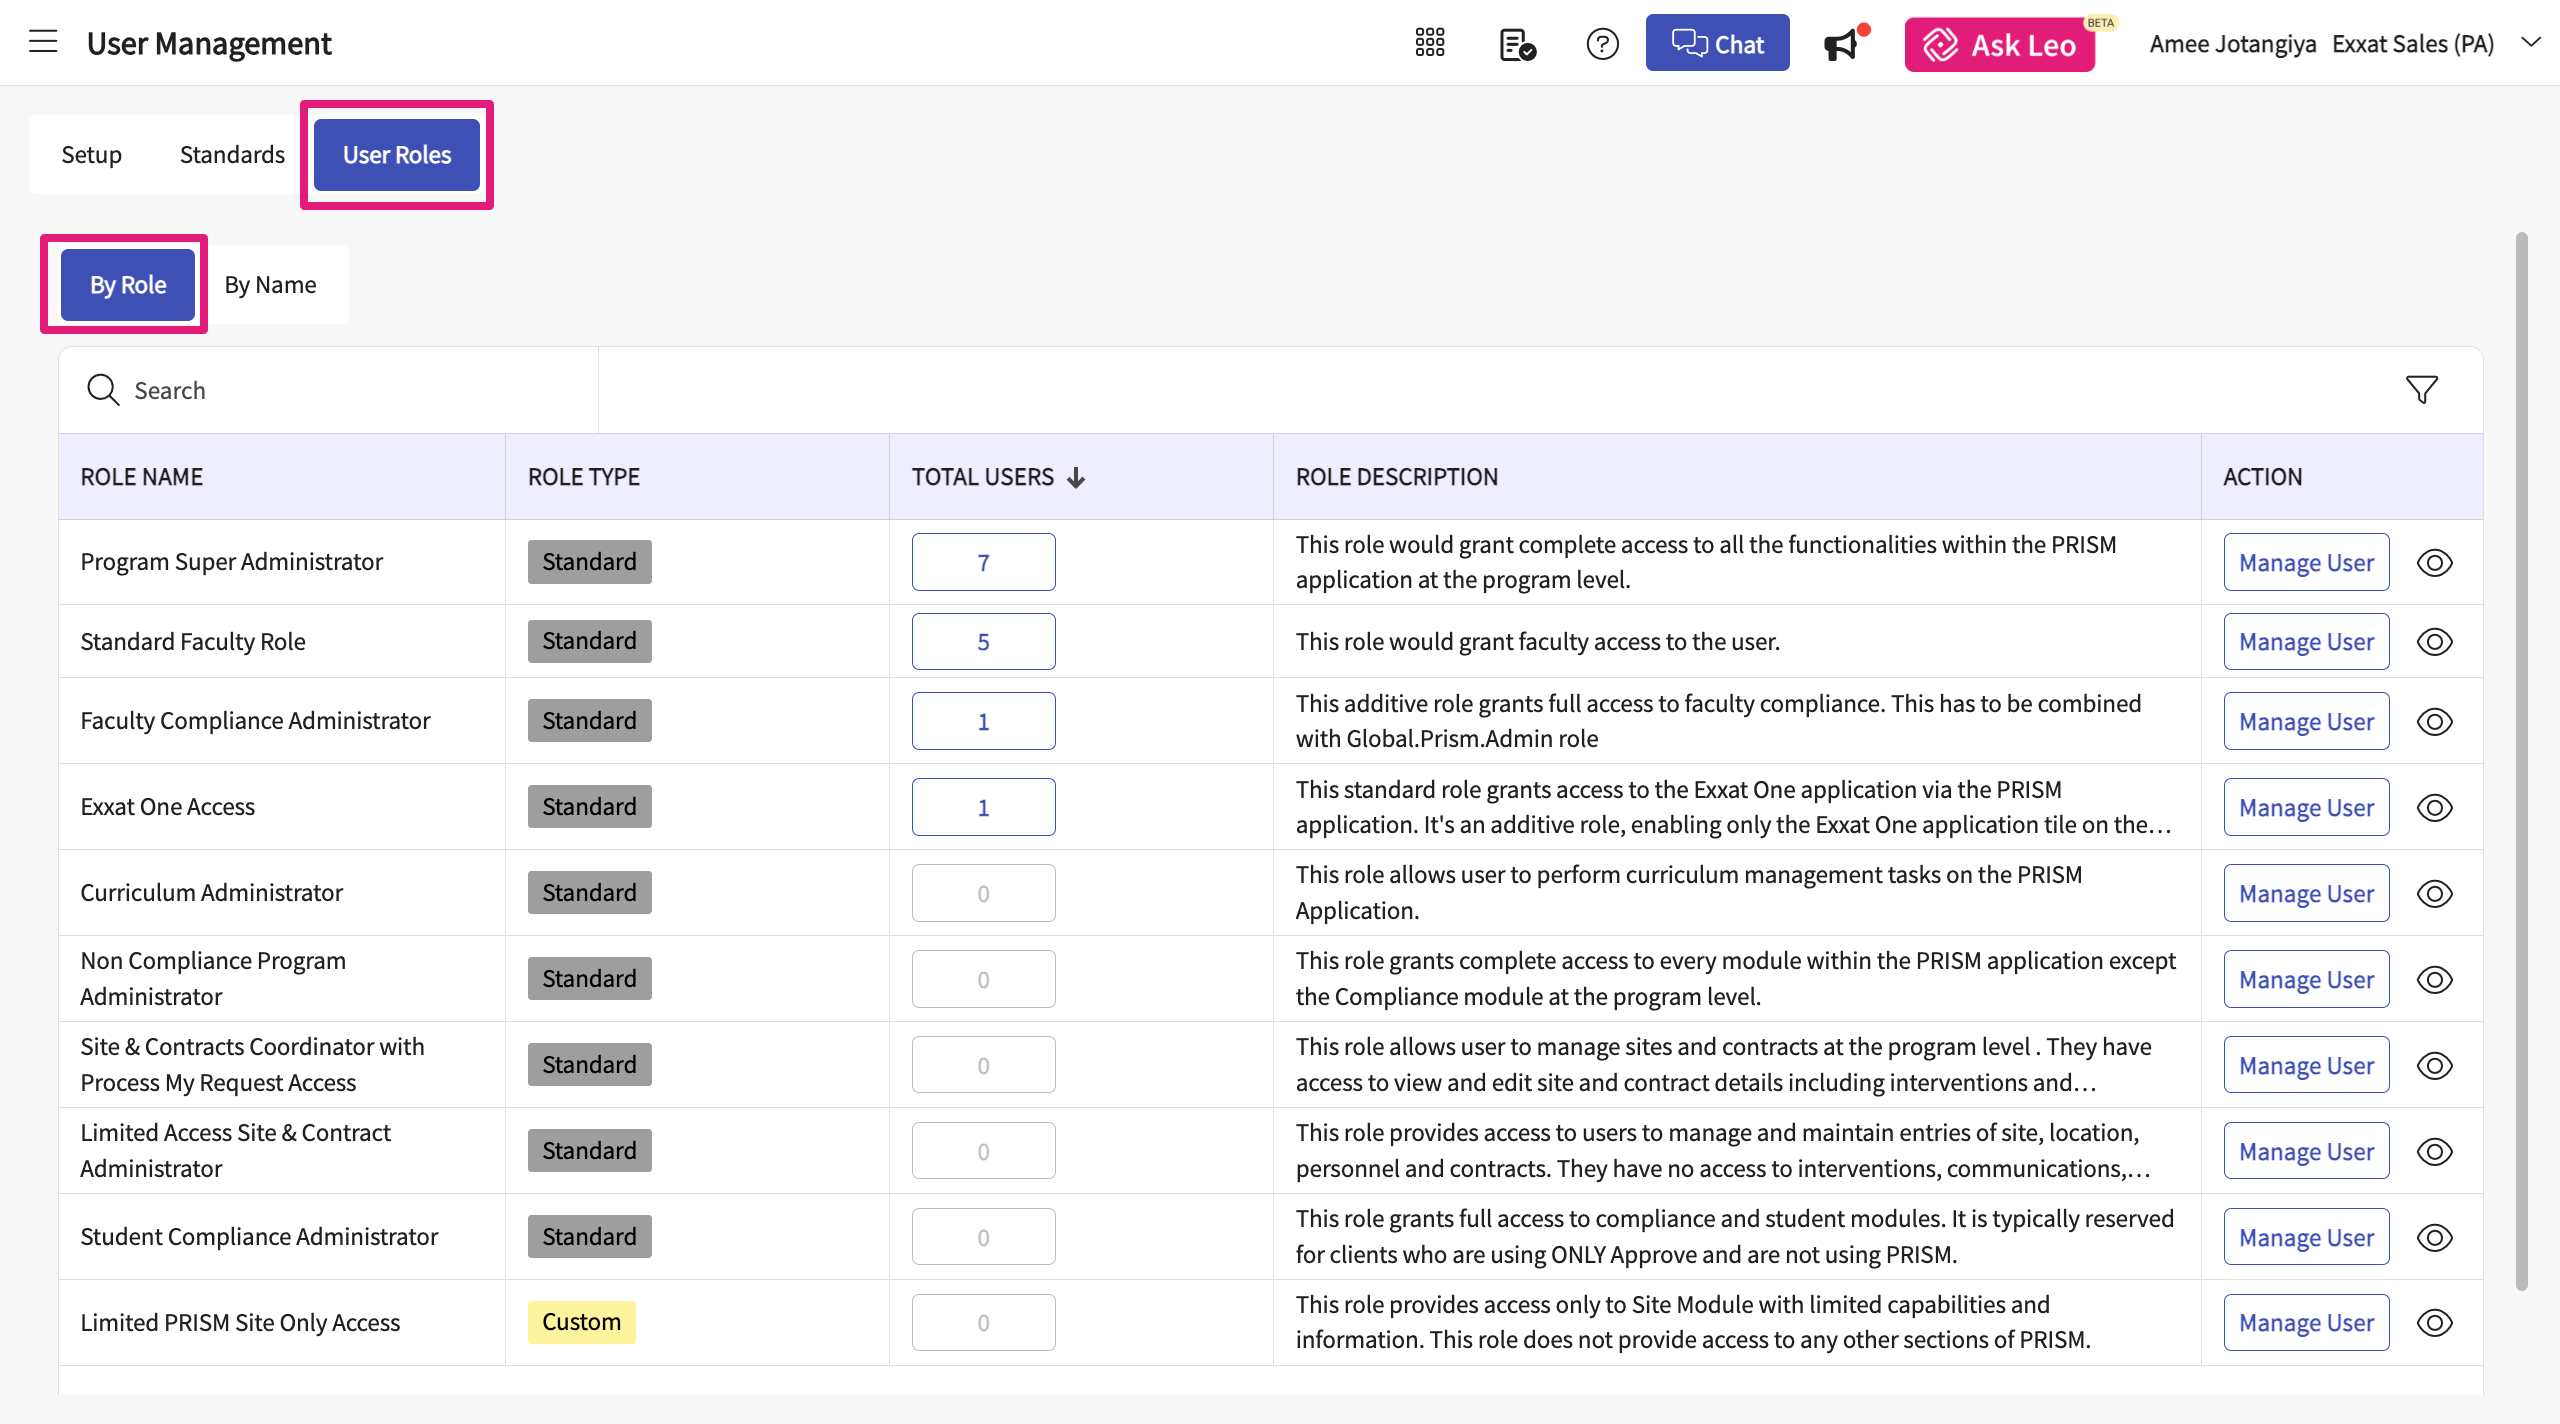Click Manage User for Curriculum Administrator

pos(2305,894)
